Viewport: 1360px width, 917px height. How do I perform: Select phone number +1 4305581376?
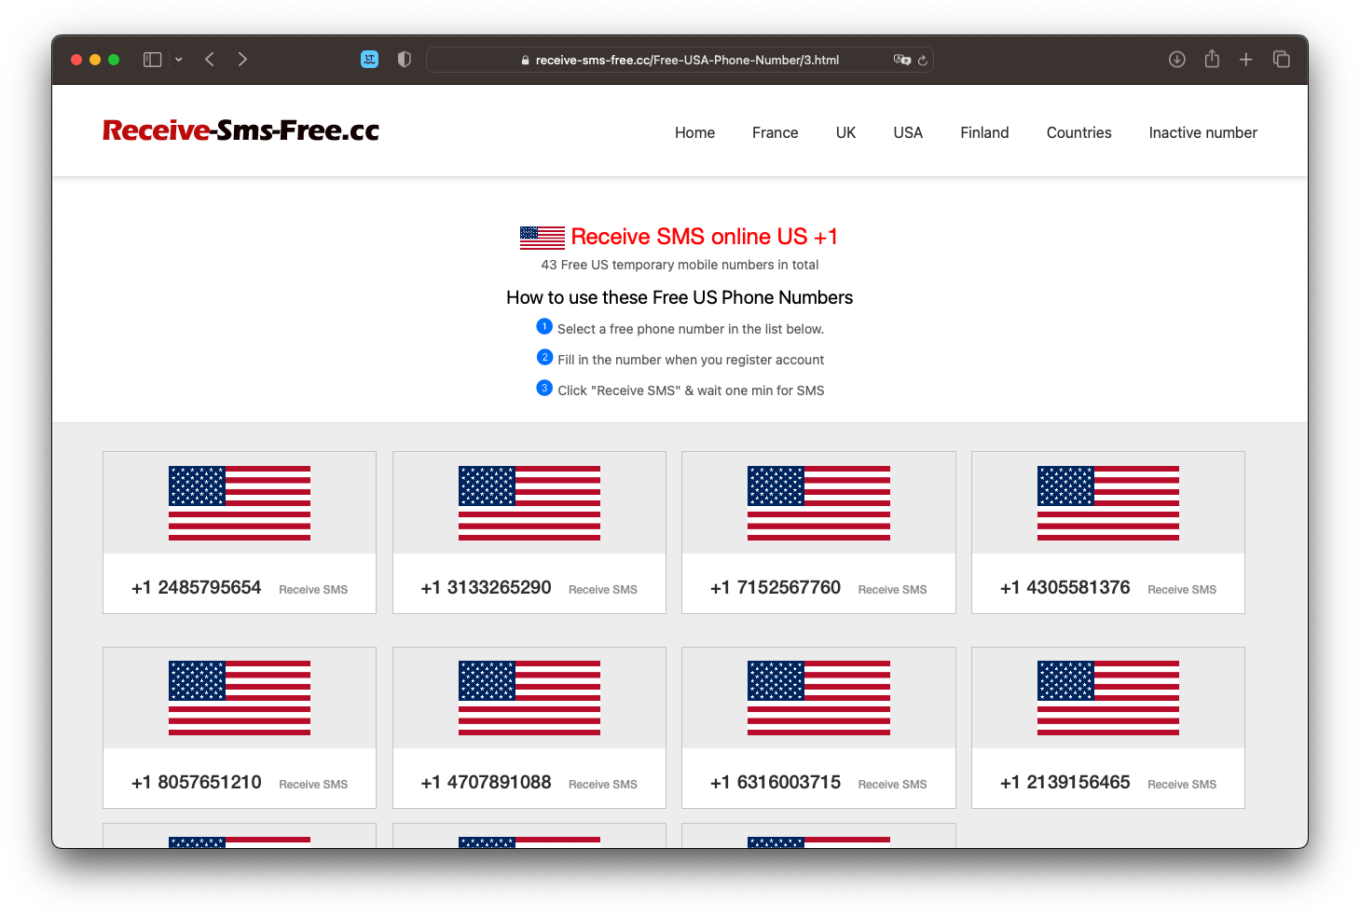(x=1065, y=588)
